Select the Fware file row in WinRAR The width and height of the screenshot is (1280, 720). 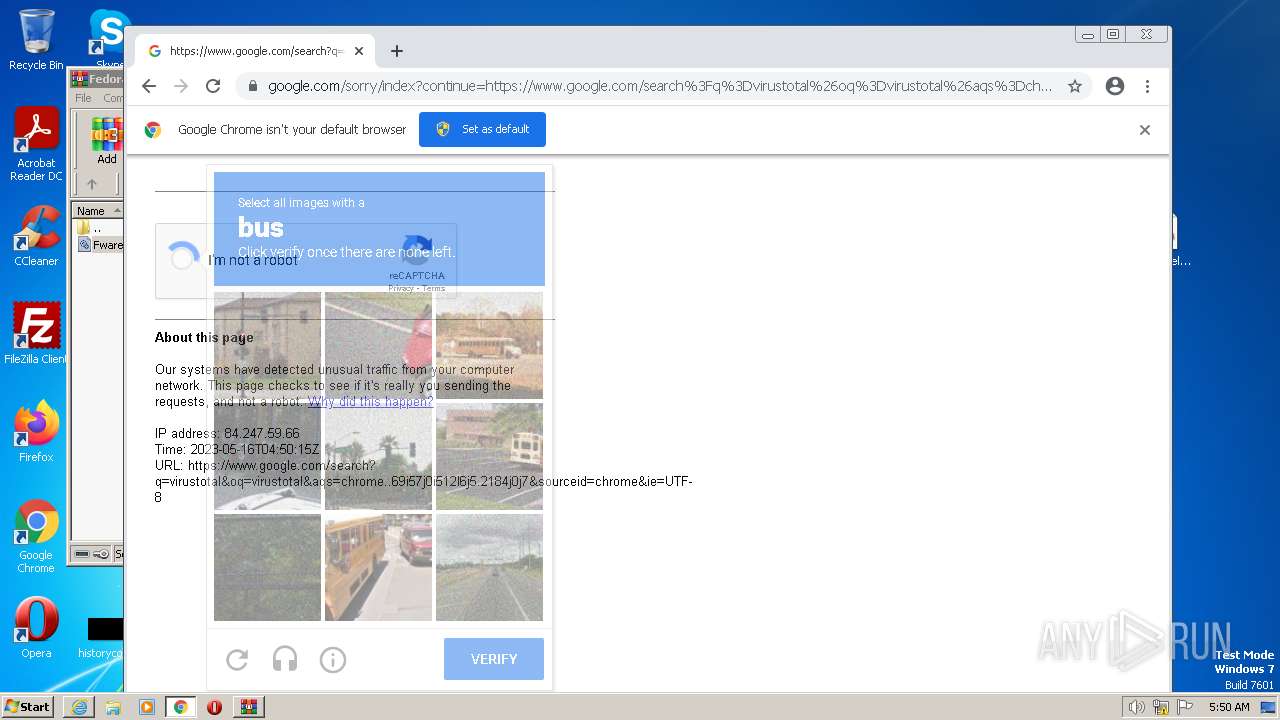tap(99, 245)
